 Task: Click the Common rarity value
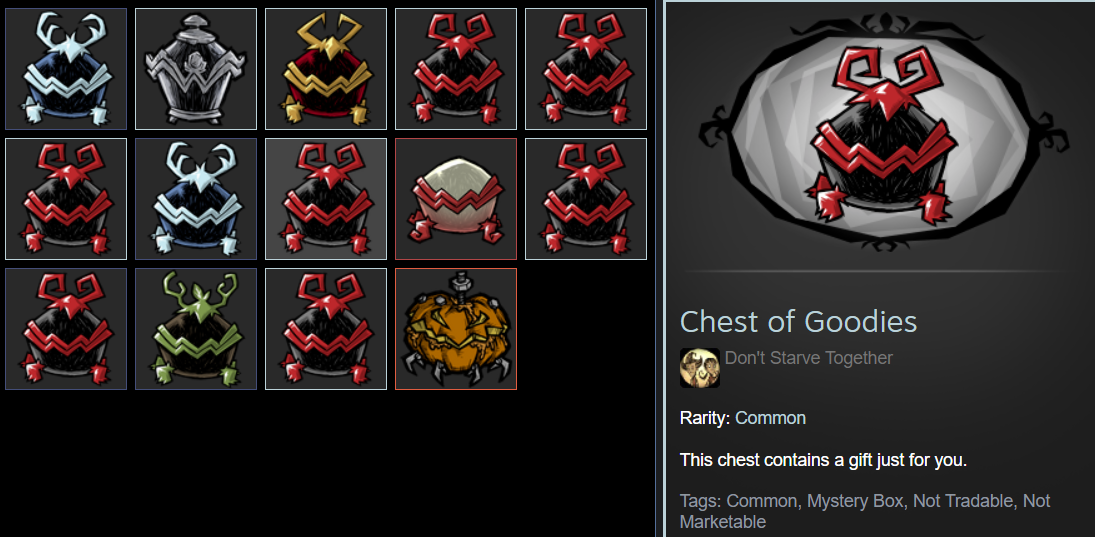click(x=770, y=418)
